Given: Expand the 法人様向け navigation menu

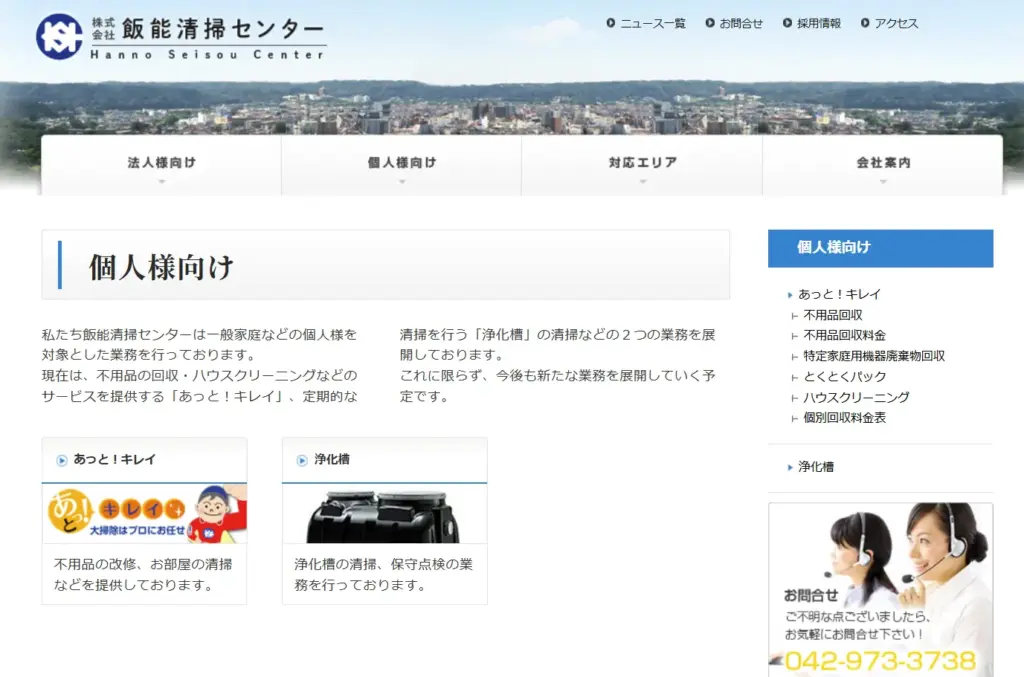Looking at the screenshot, I should 161,165.
